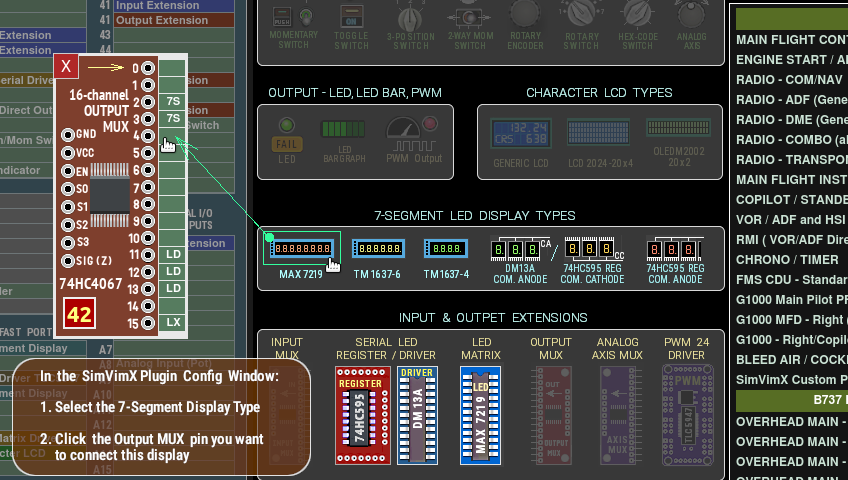
Task: Choose the TM1637-6 display icon
Action: pos(378,249)
